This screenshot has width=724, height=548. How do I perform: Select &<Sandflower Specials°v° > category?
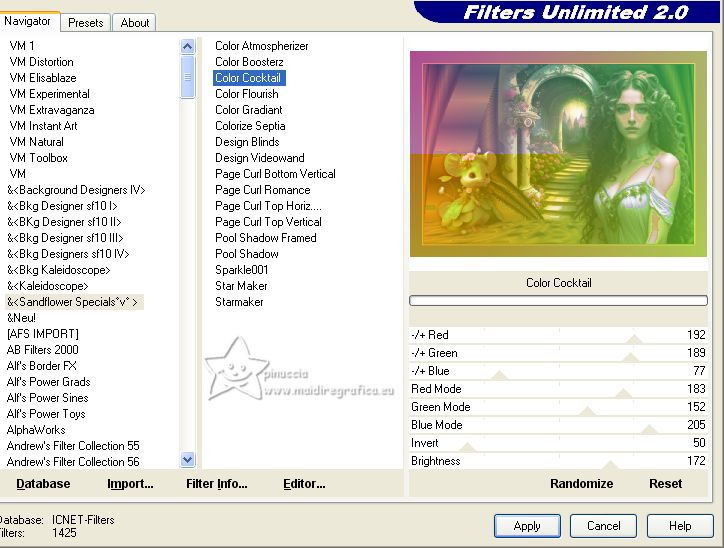pyautogui.click(x=74, y=302)
